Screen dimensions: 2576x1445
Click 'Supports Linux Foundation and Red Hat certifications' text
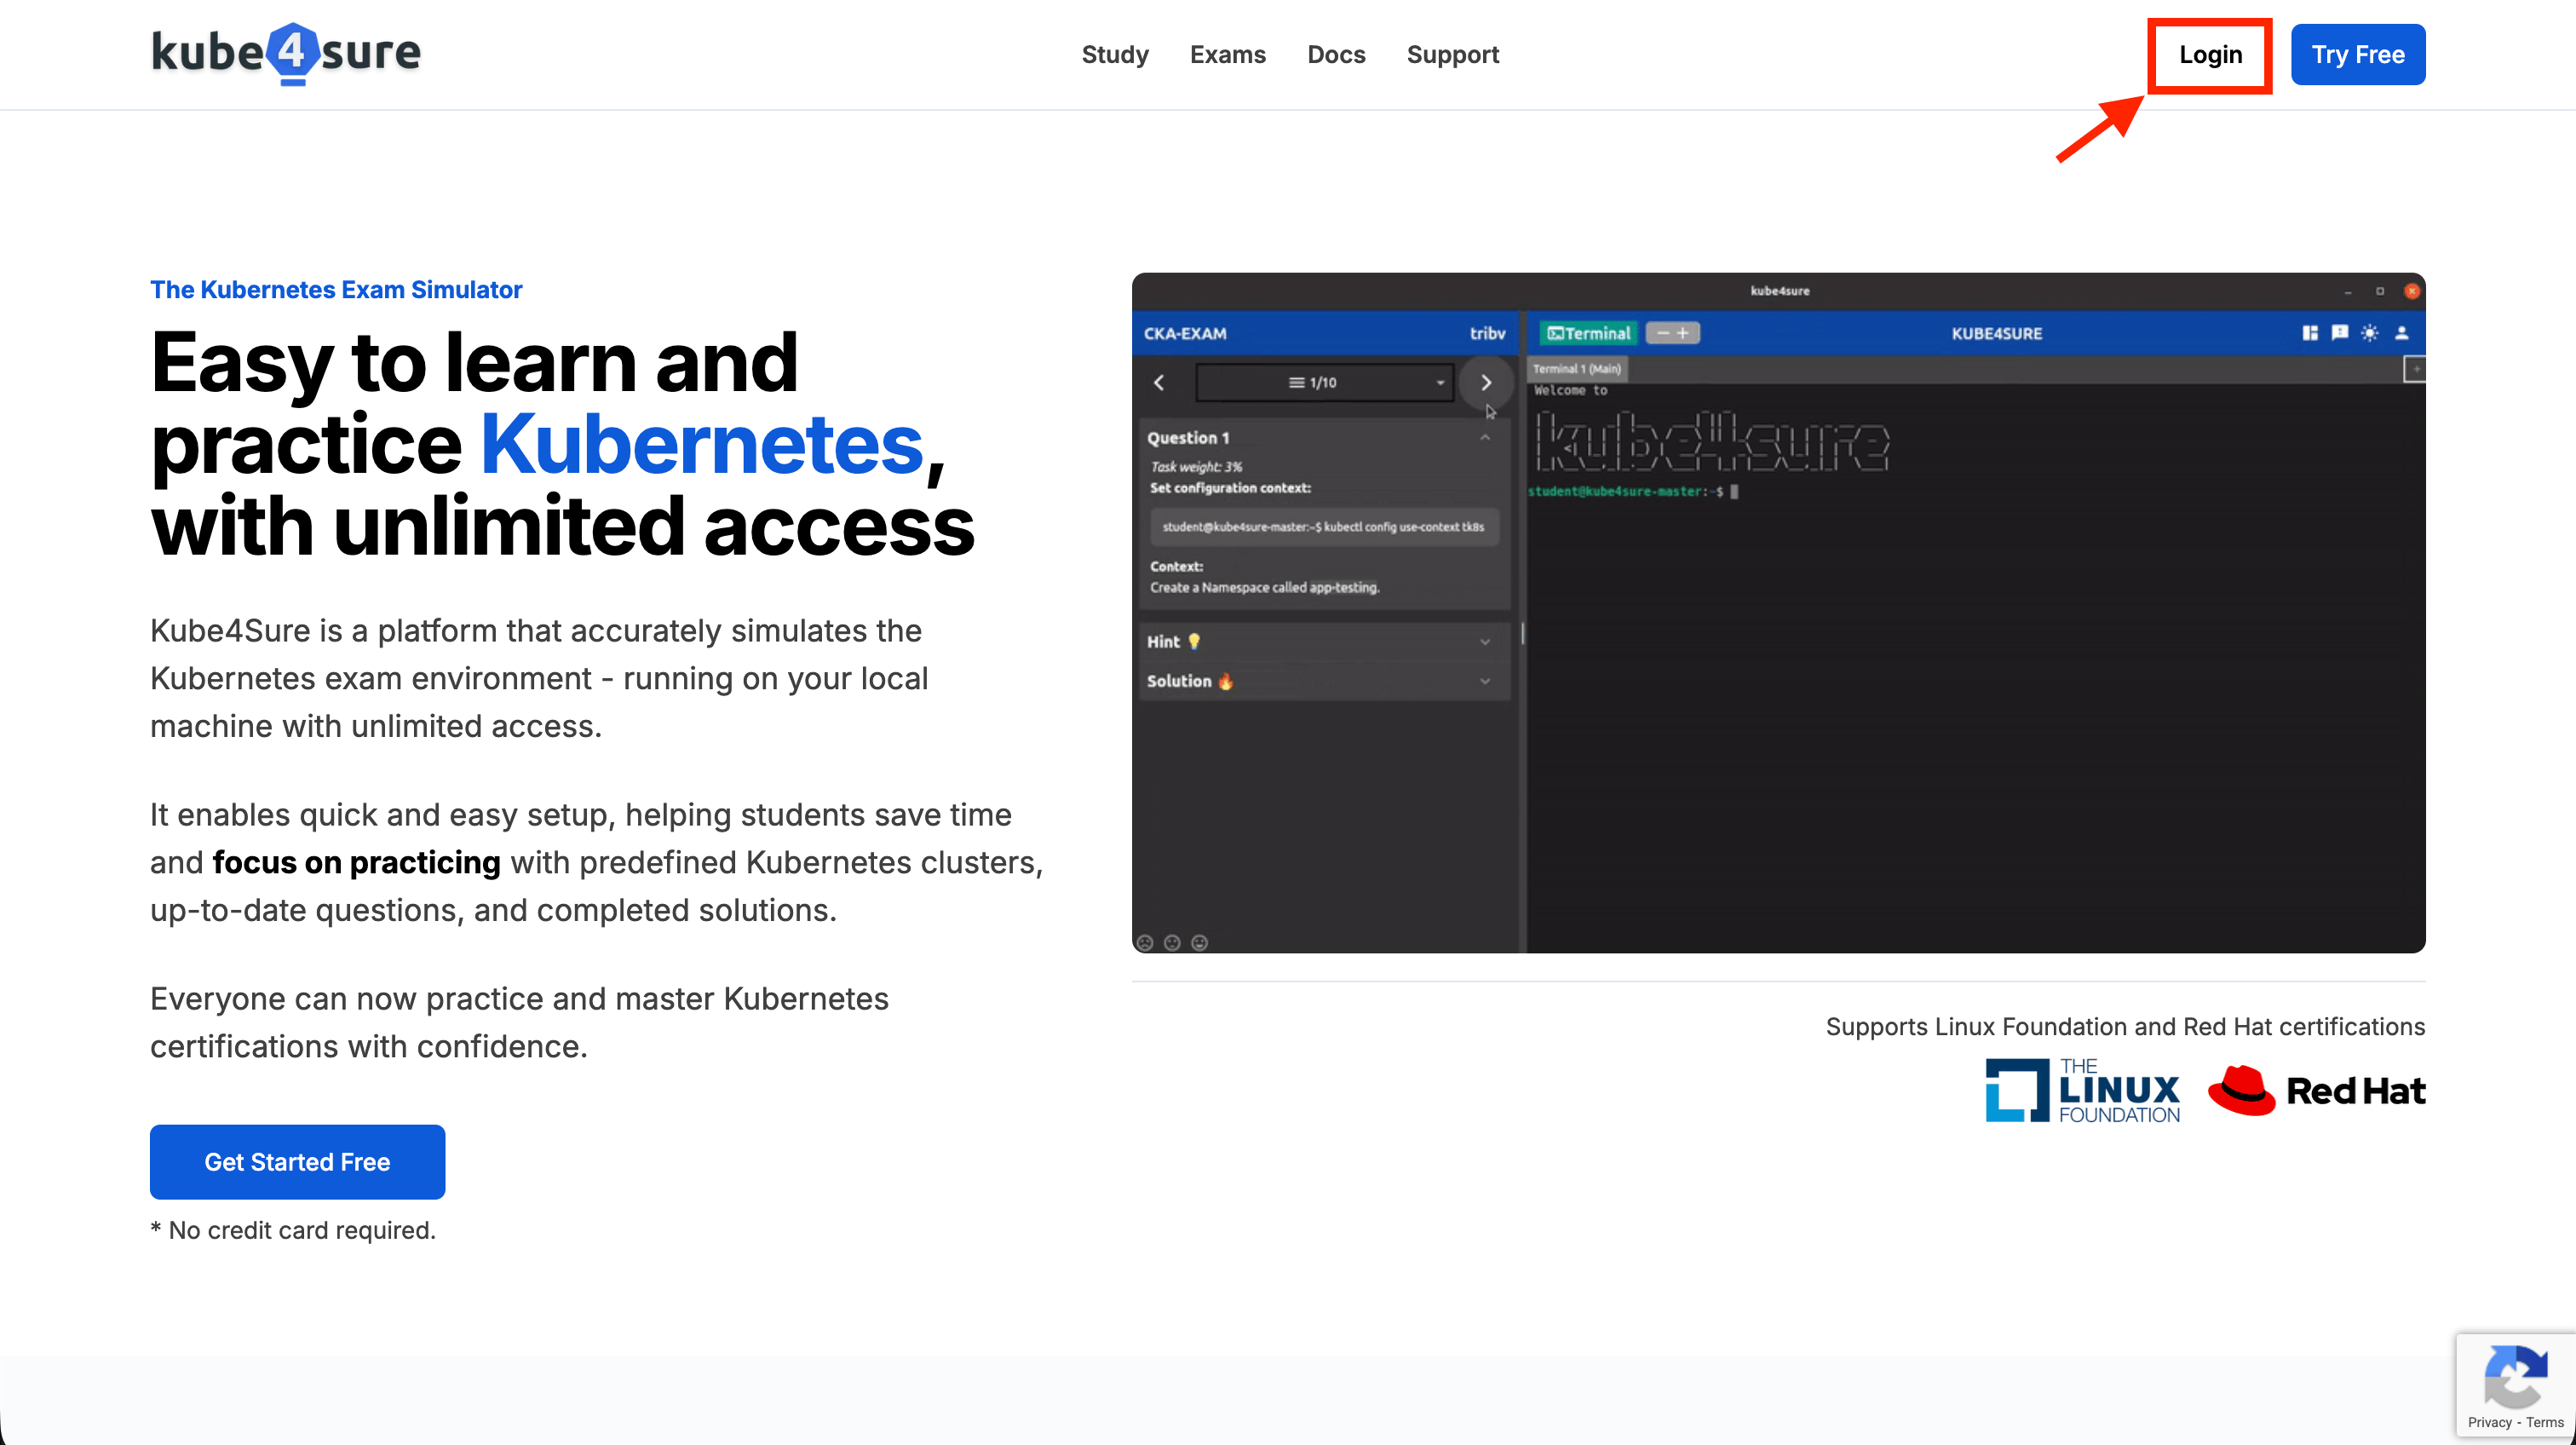click(x=2125, y=1027)
